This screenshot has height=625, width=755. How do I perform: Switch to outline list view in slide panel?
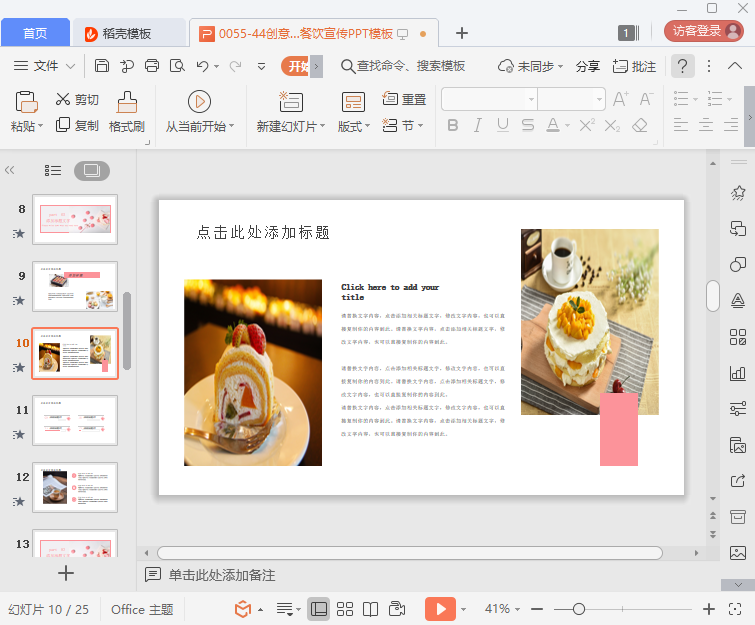click(53, 170)
